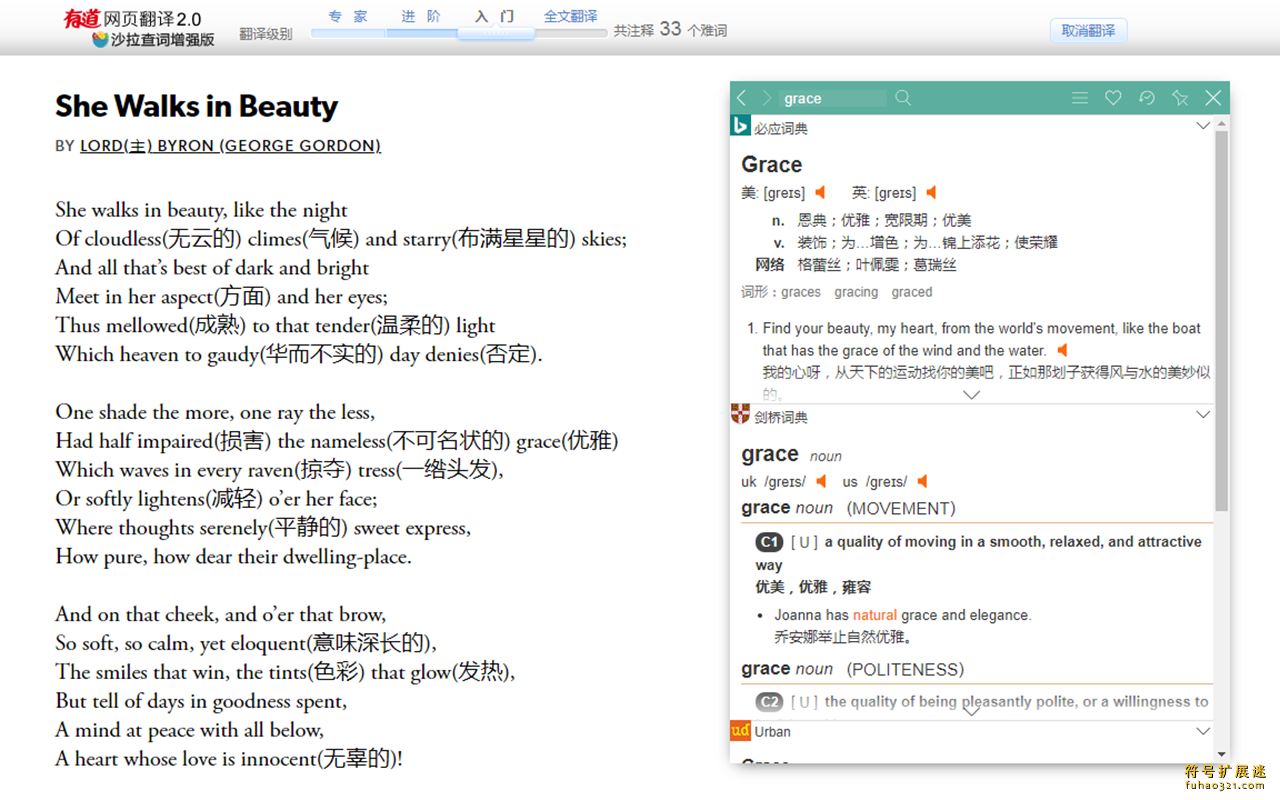Select 全文翻译 full translation mode
Viewport: 1280px width, 800px height.
571,17
